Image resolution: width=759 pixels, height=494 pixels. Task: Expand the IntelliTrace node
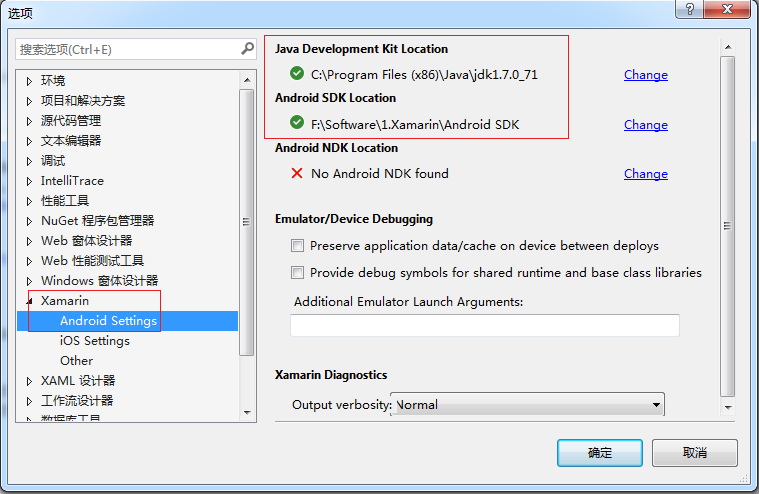(29, 181)
